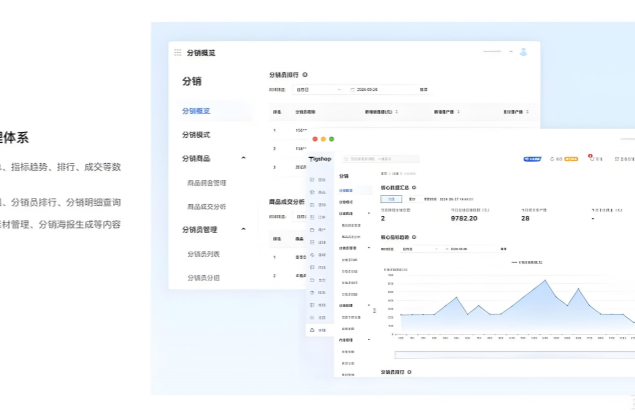
Task: Click the search field in Tigshop header
Action: (381, 158)
